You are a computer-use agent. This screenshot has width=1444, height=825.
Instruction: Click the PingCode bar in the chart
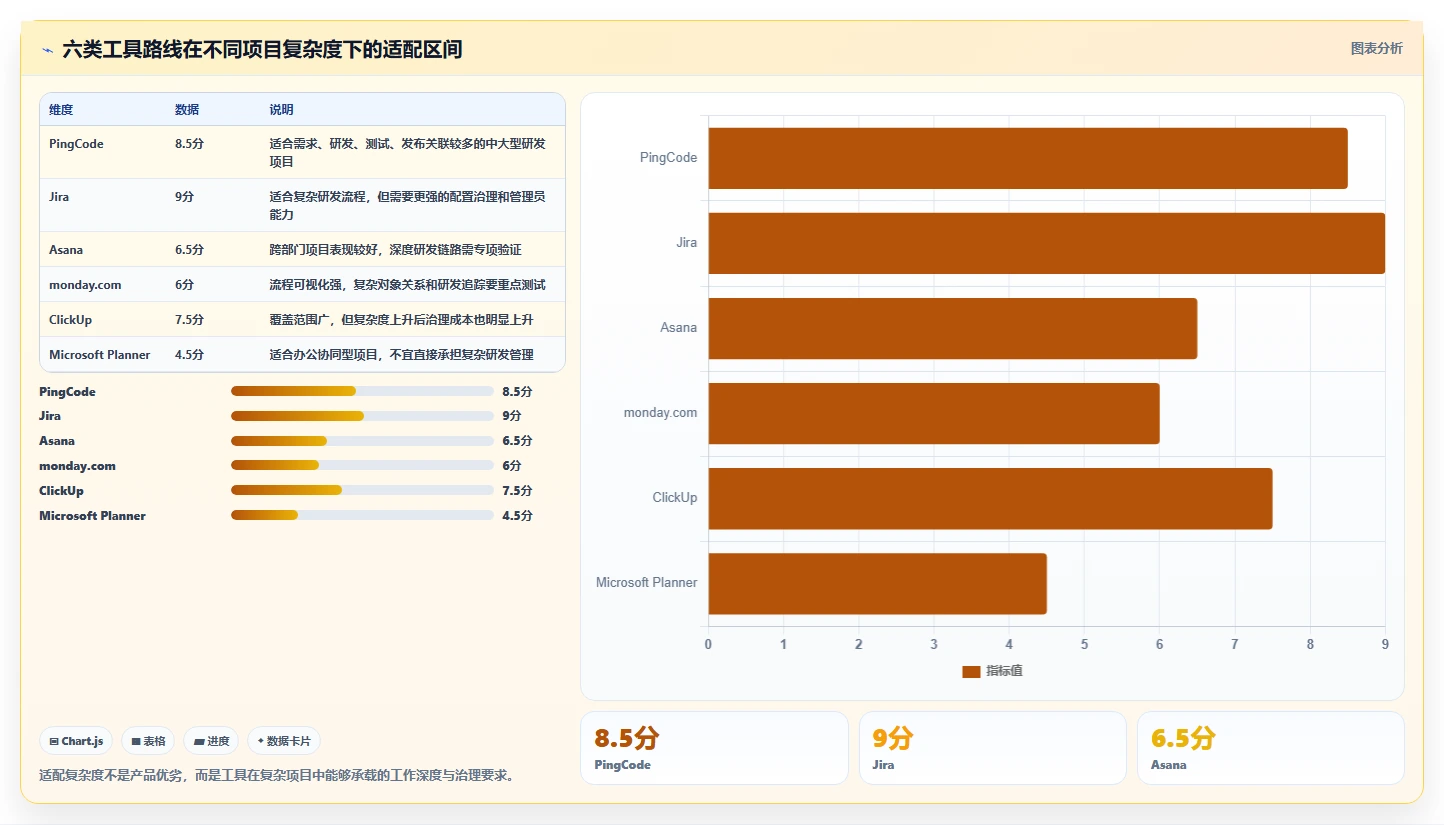pyautogui.click(x=1028, y=158)
